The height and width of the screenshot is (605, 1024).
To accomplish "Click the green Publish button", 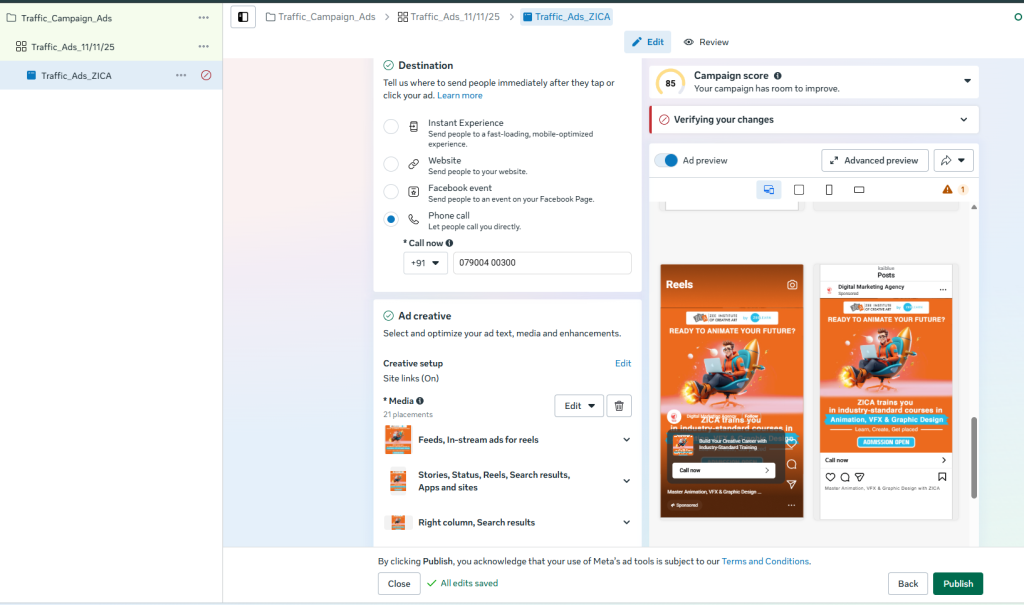I will pos(957,583).
